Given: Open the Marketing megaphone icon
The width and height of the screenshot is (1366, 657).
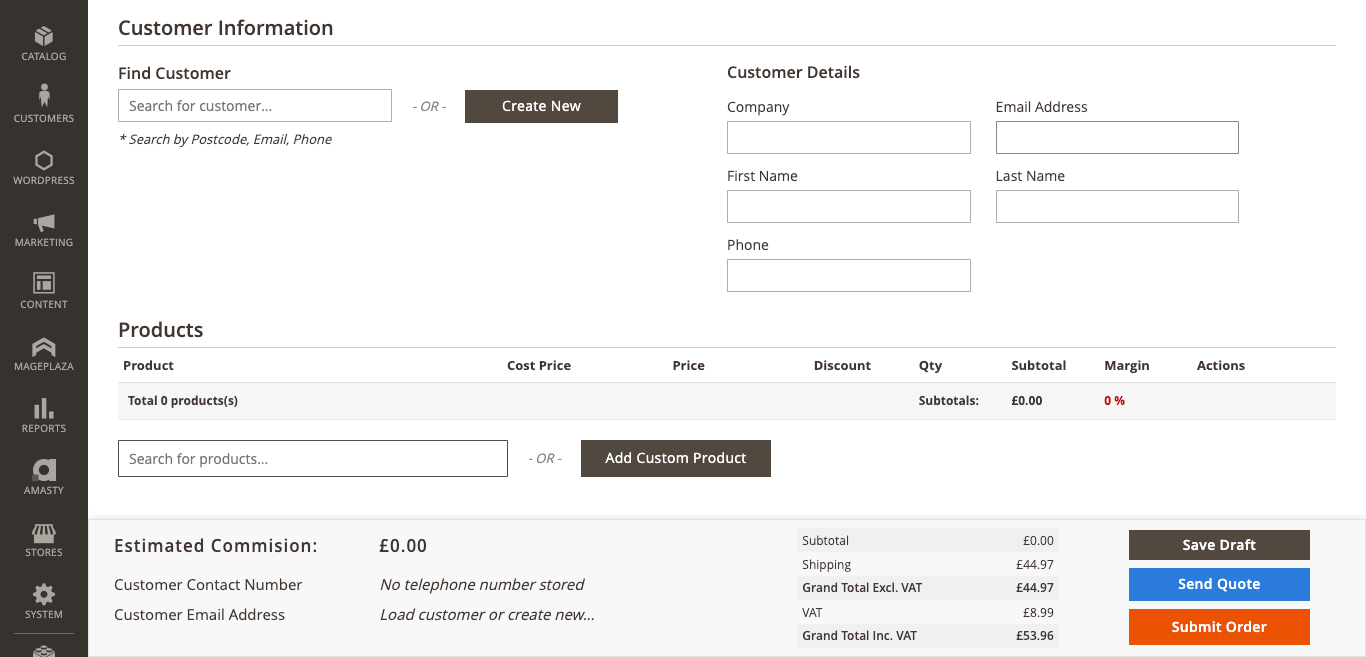Looking at the screenshot, I should [44, 223].
